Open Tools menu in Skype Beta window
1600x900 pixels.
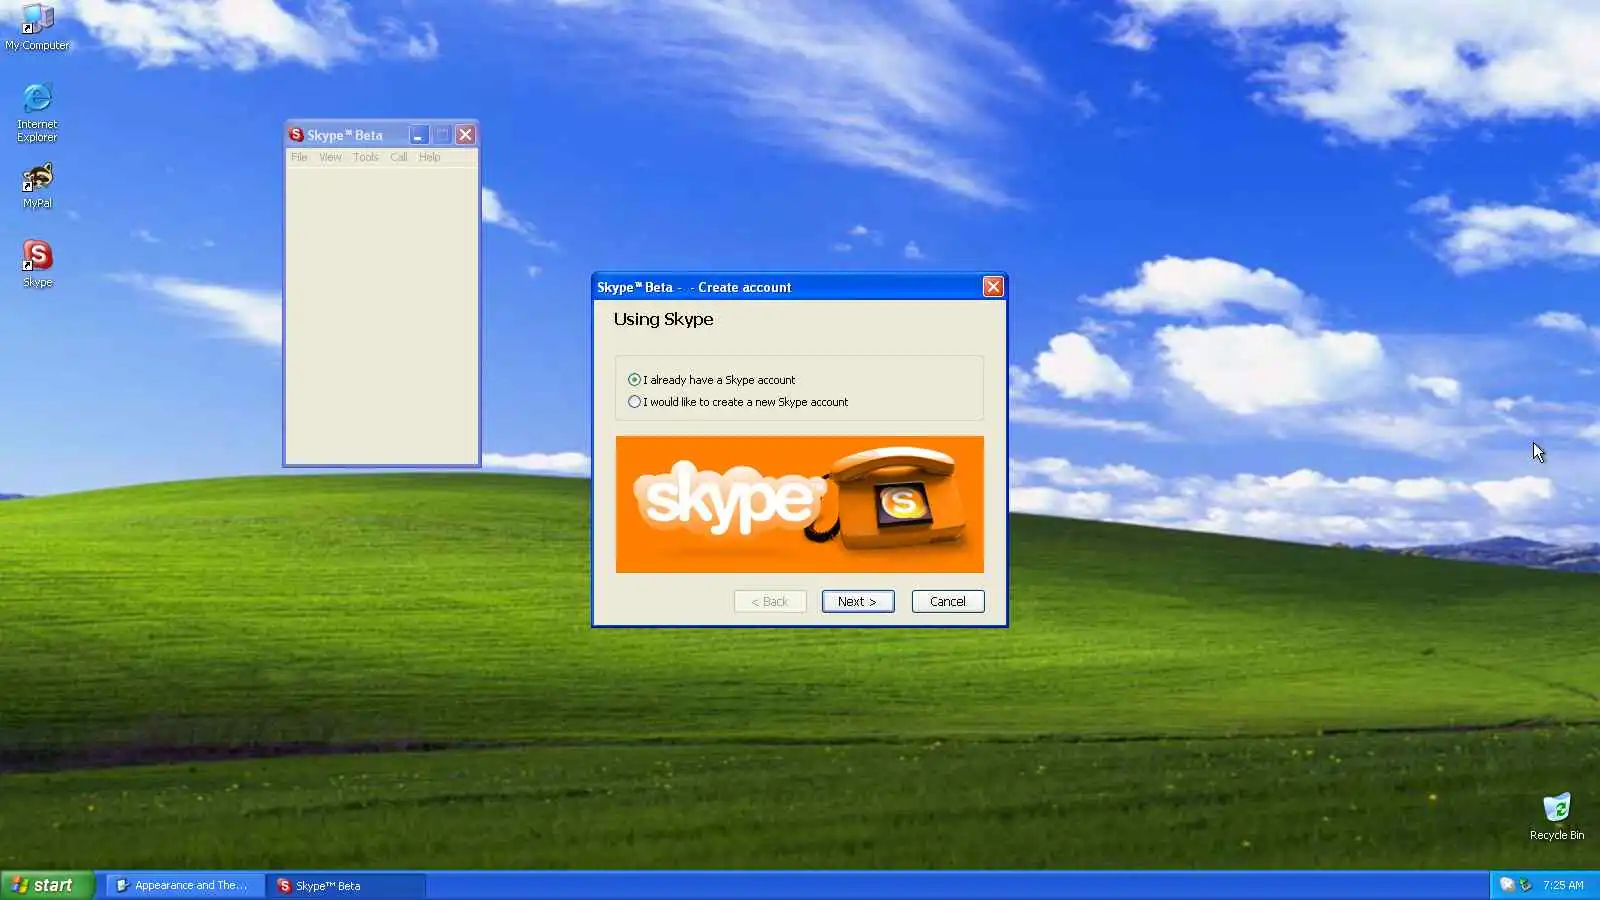pos(366,157)
